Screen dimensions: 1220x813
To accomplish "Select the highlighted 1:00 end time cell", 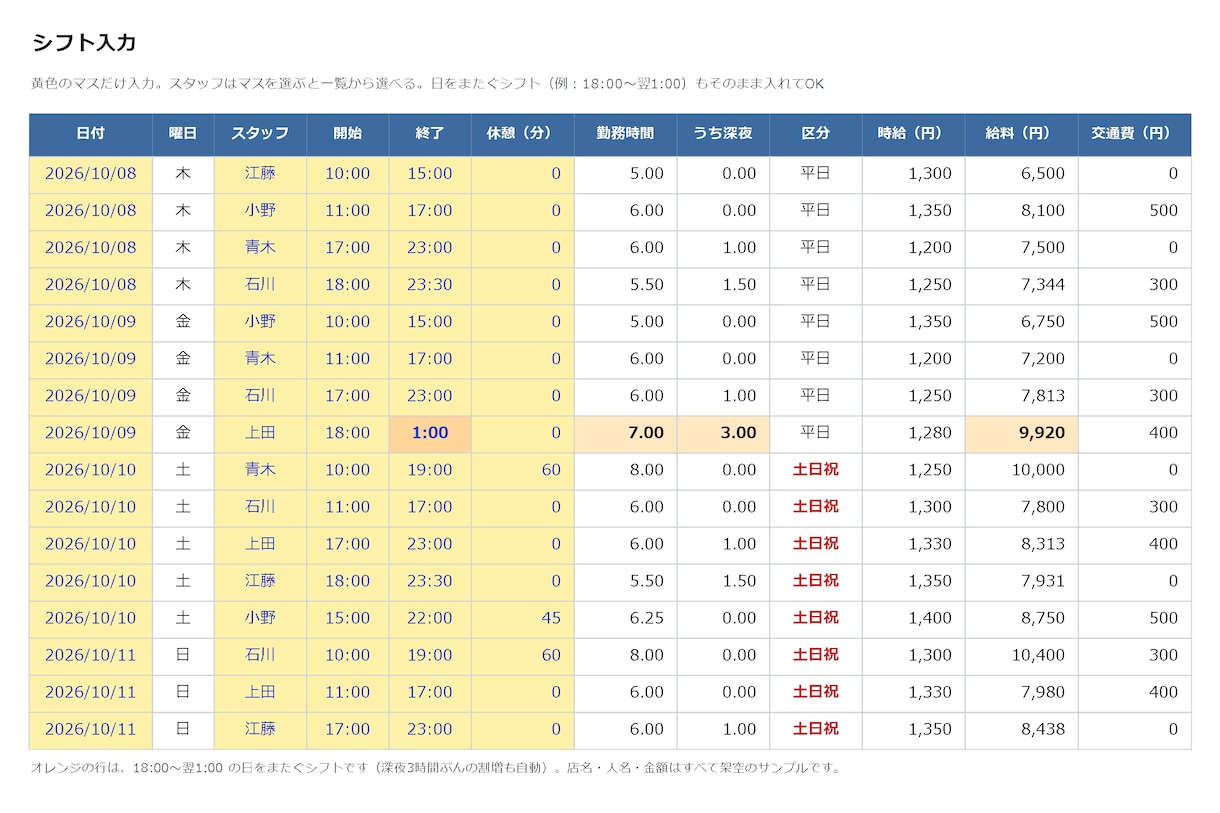I will point(430,433).
